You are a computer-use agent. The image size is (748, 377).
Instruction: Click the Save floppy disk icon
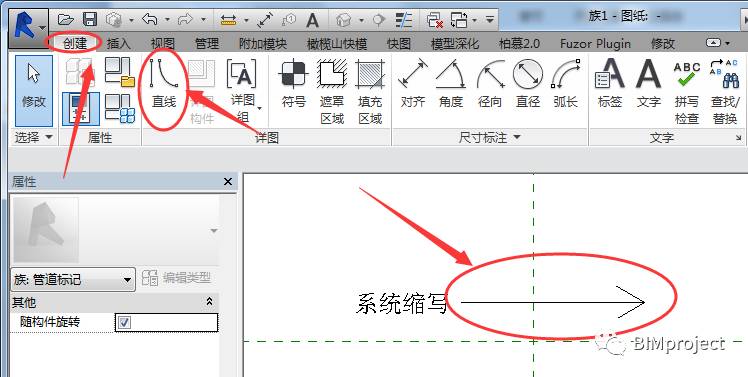point(90,20)
